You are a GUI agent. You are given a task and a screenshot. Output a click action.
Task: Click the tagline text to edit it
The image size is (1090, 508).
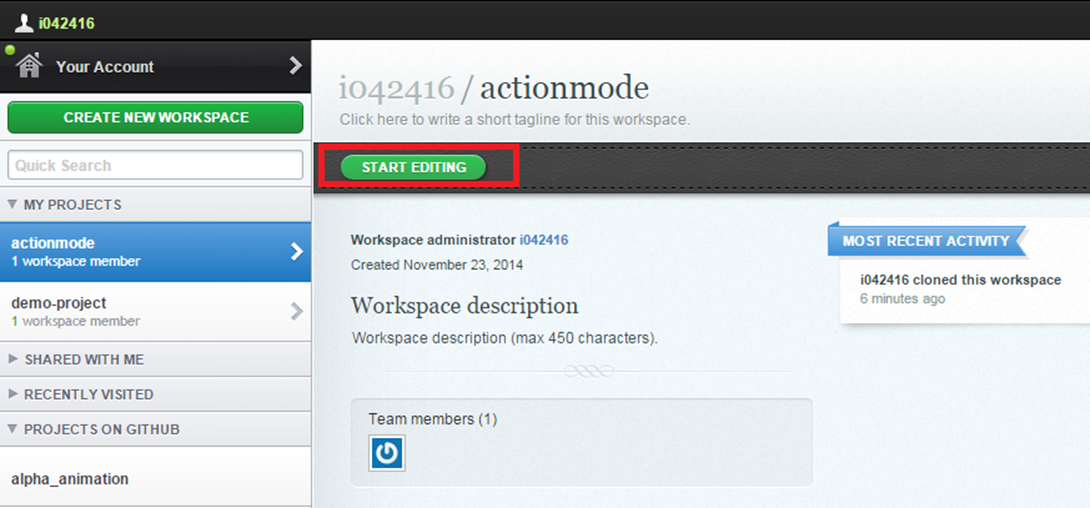[514, 120]
